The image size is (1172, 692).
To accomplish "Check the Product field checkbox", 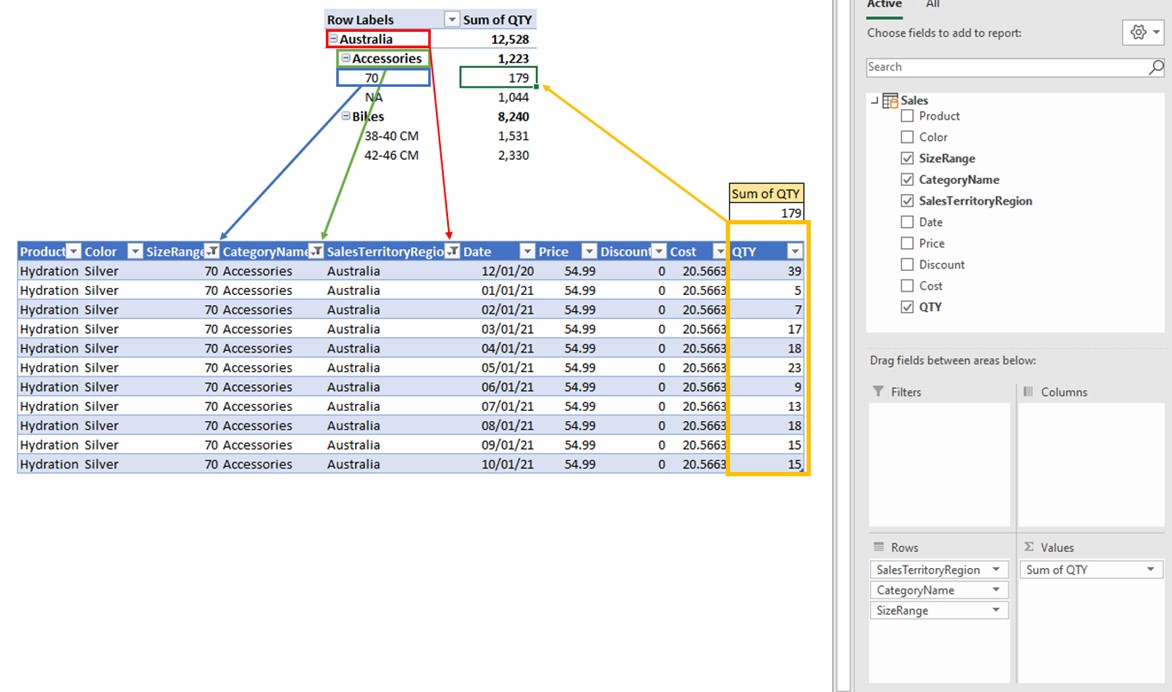I will pyautogui.click(x=907, y=116).
